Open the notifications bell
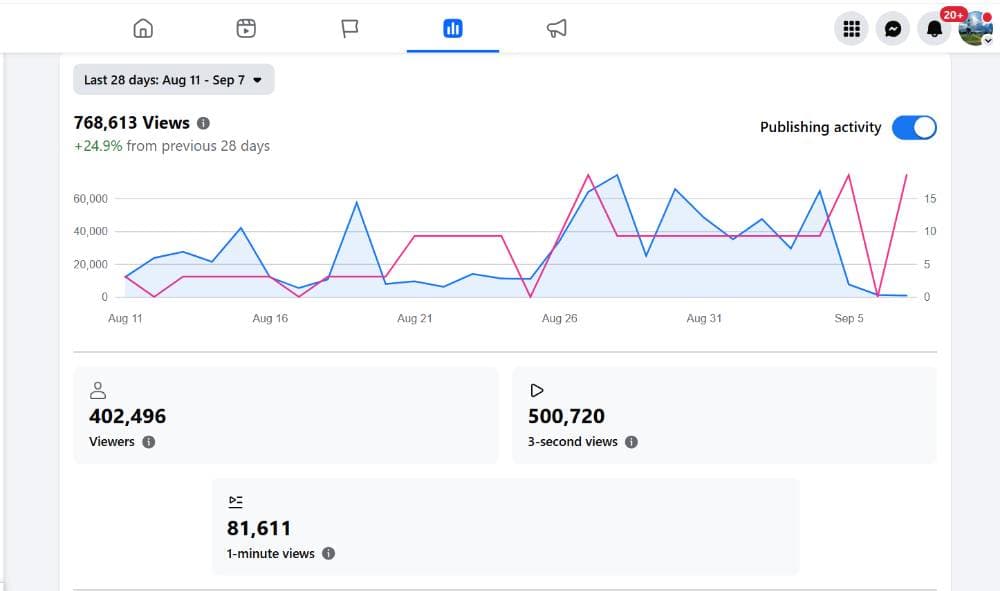Image resolution: width=1000 pixels, height=591 pixels. (934, 29)
